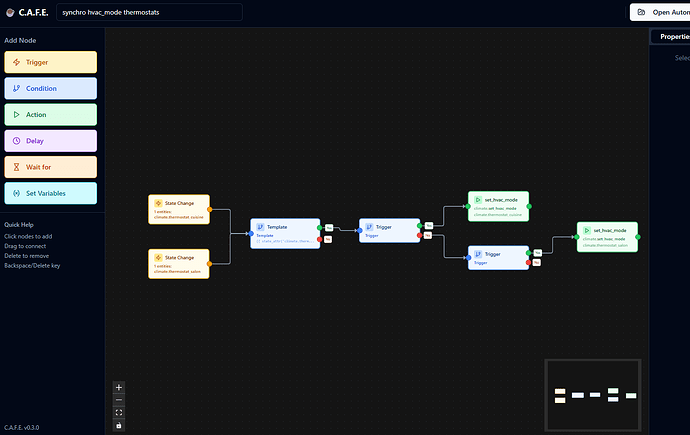Open the Open Automation dialog

[659, 12]
